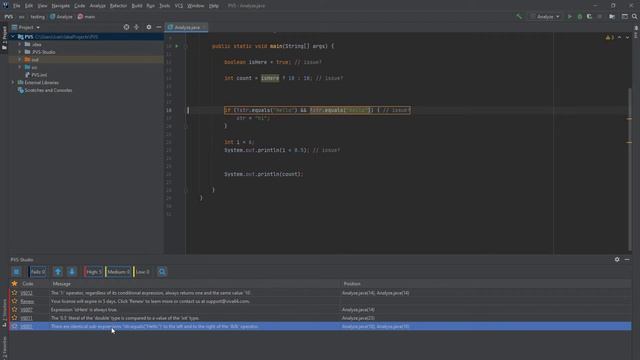Start debugging with the bug icon
Image resolution: width=640 pixels, height=360 pixels.
tap(580, 17)
